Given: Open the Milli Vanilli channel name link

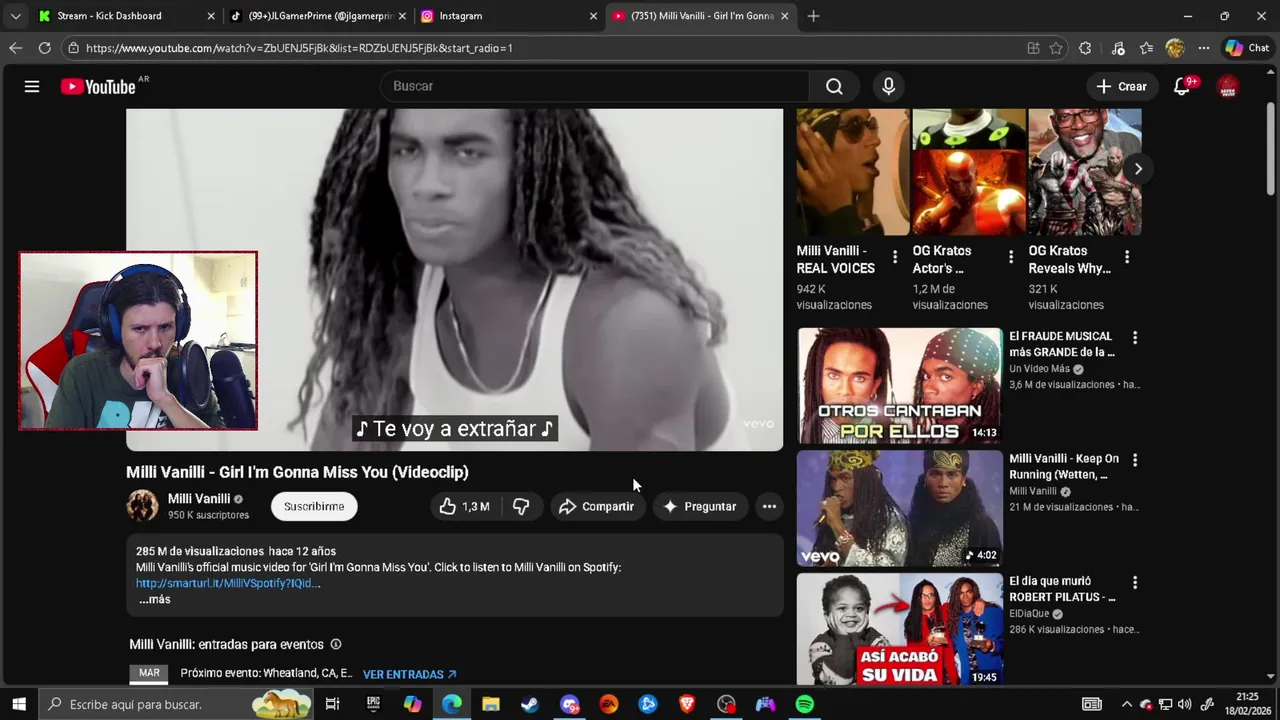Looking at the screenshot, I should coord(199,499).
